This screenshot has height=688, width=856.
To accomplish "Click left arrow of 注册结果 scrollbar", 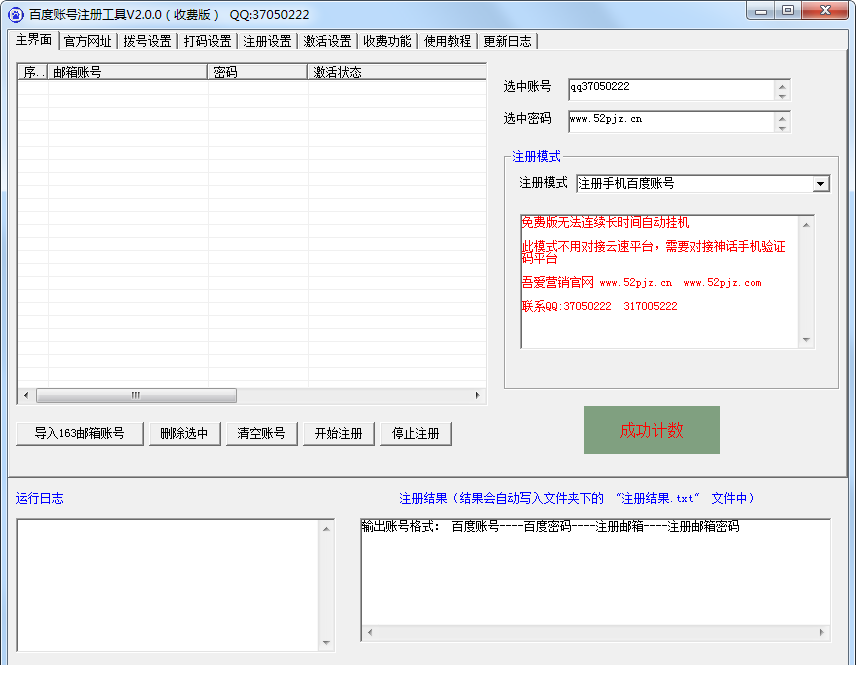I will click(x=370, y=633).
